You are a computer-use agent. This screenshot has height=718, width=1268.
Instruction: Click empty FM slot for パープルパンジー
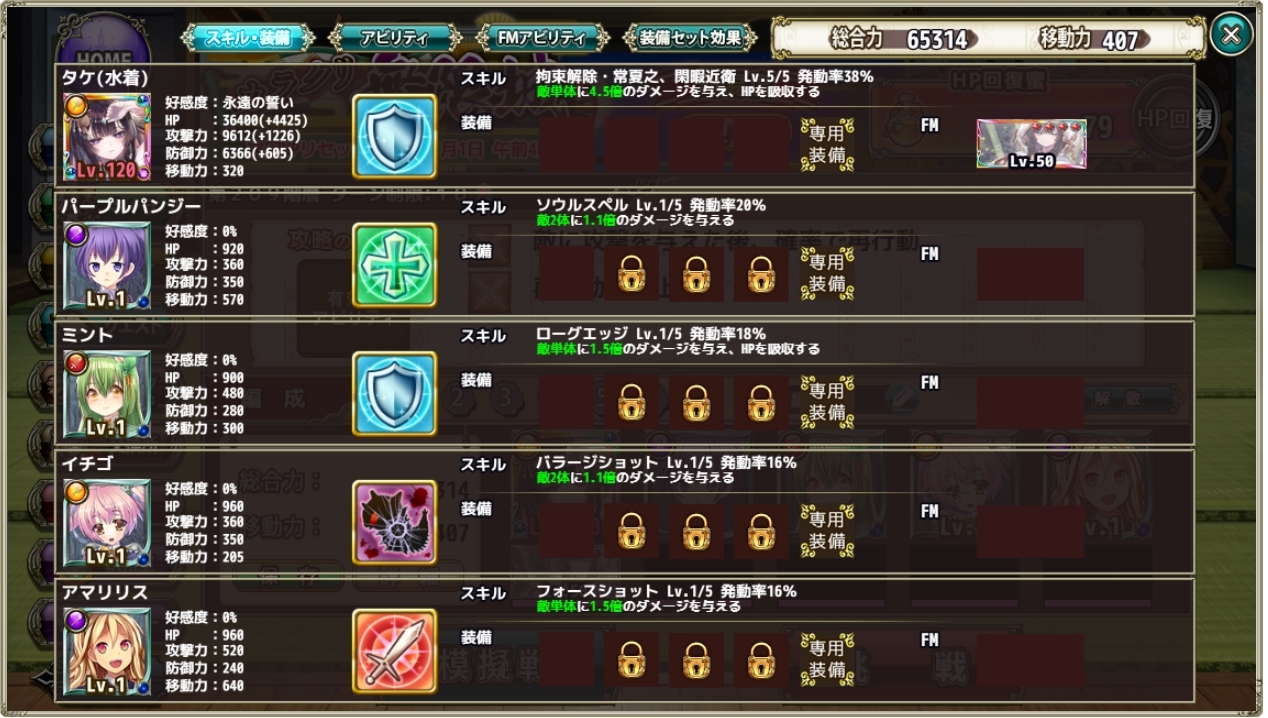click(1031, 274)
